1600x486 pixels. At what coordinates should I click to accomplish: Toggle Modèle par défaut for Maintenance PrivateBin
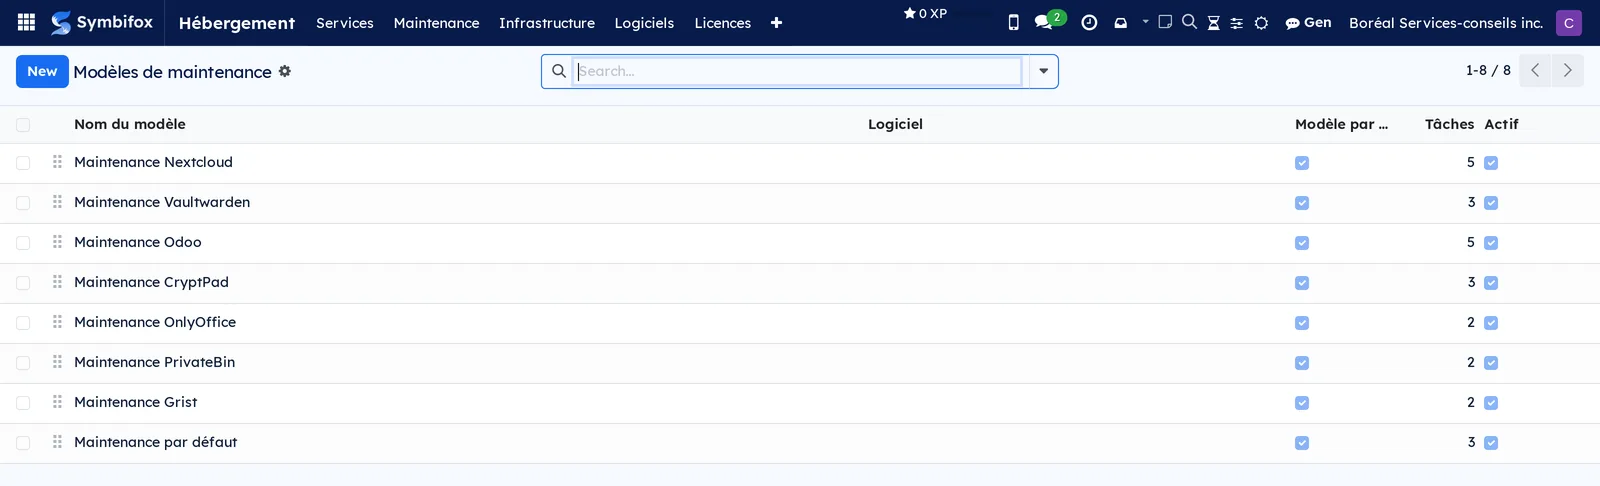1302,363
